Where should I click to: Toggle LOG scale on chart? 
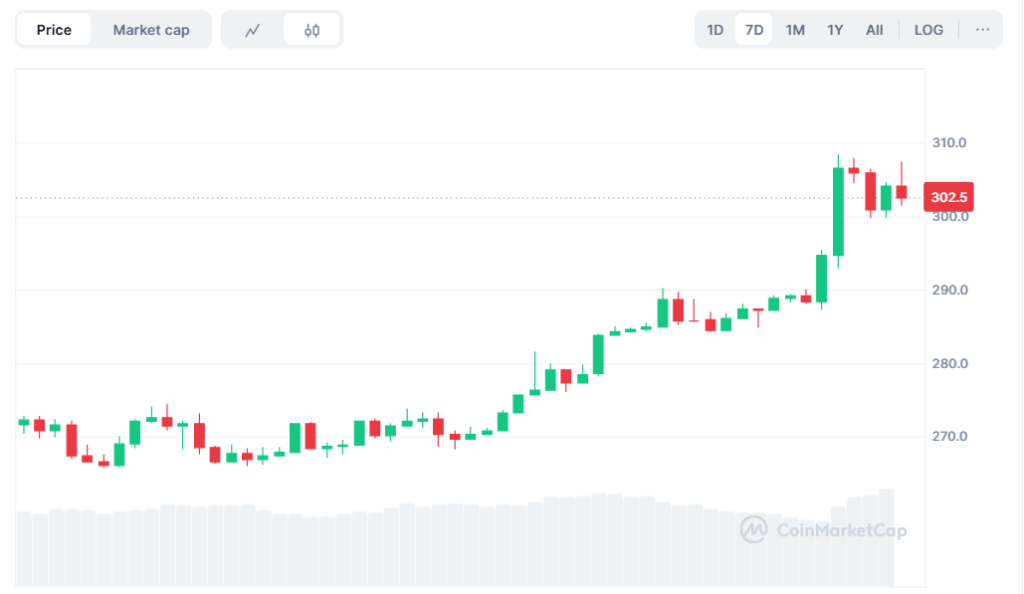click(x=928, y=30)
